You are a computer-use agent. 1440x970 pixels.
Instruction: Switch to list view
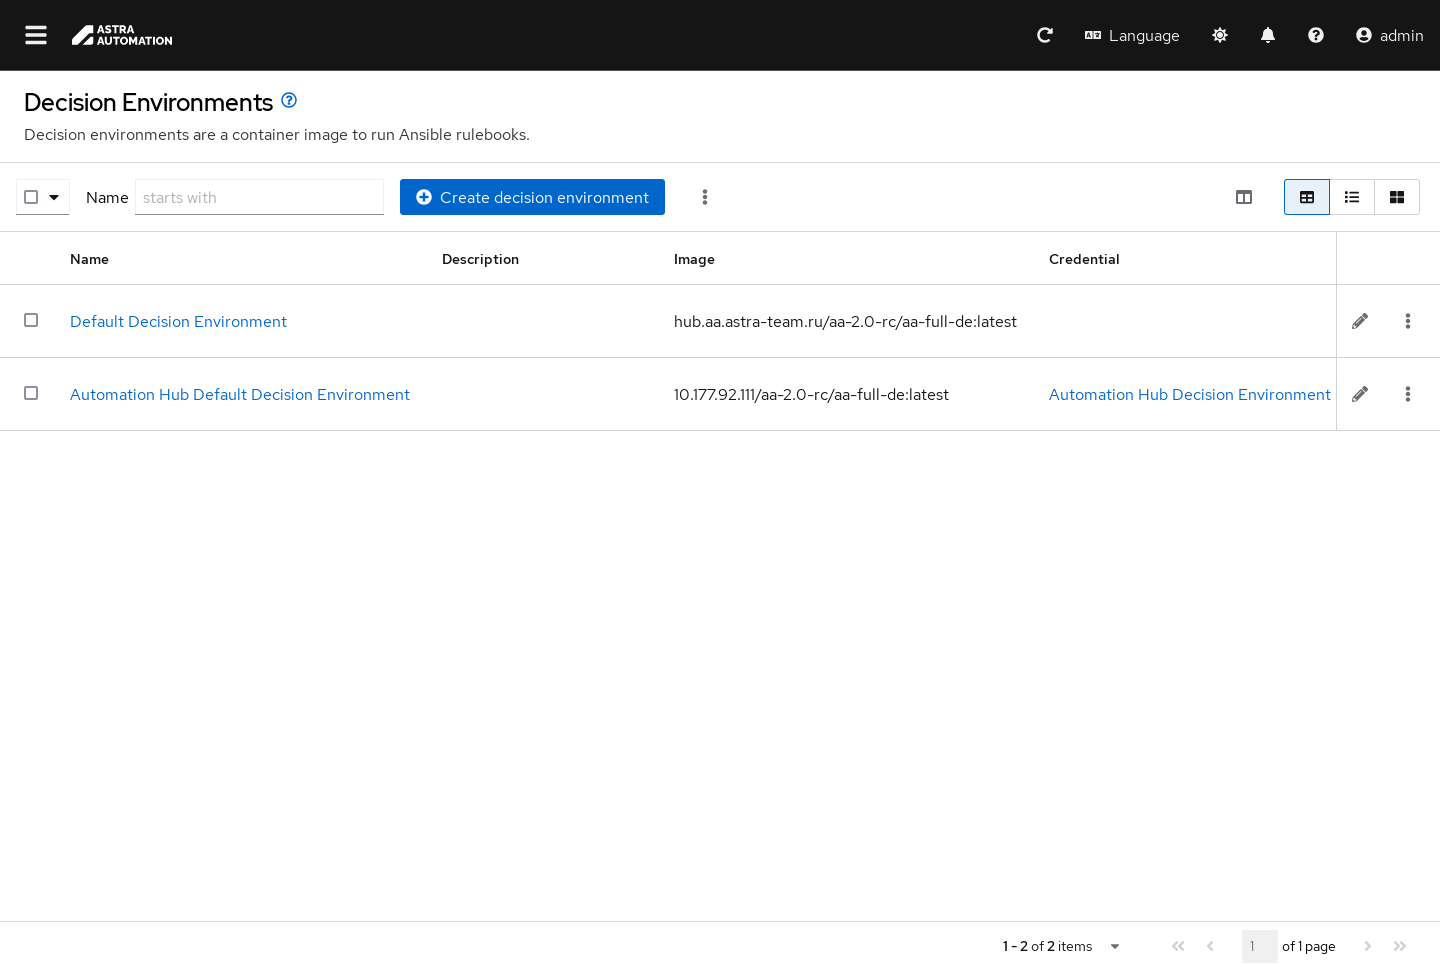1352,197
